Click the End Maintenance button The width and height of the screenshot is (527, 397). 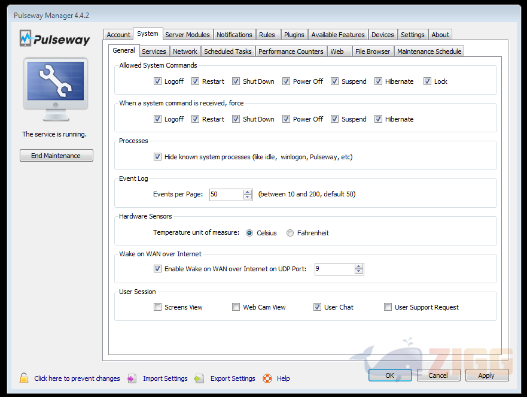[x=56, y=156]
